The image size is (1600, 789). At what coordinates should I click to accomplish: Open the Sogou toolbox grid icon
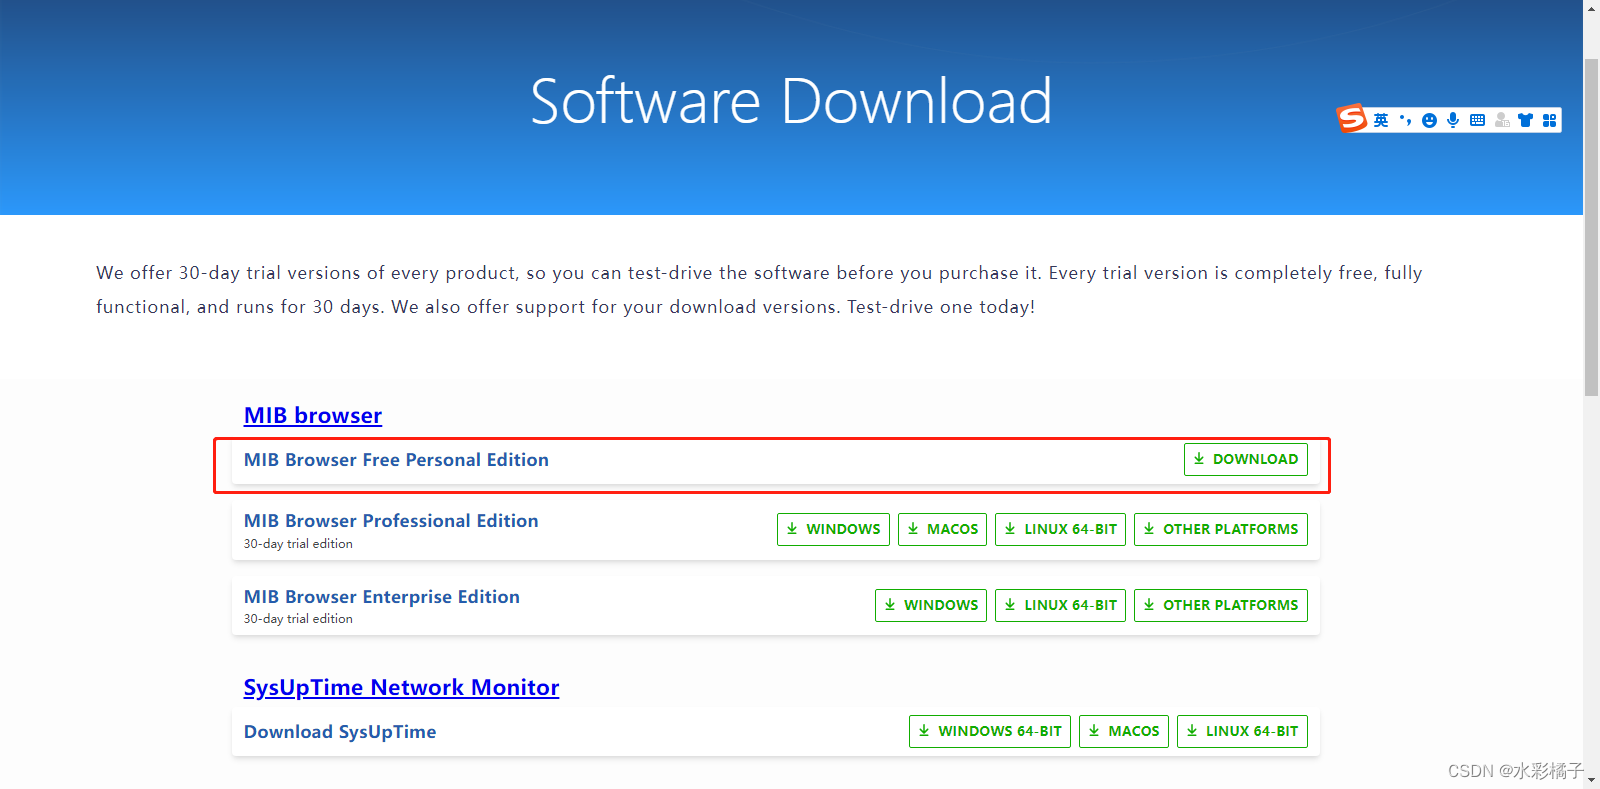point(1549,120)
